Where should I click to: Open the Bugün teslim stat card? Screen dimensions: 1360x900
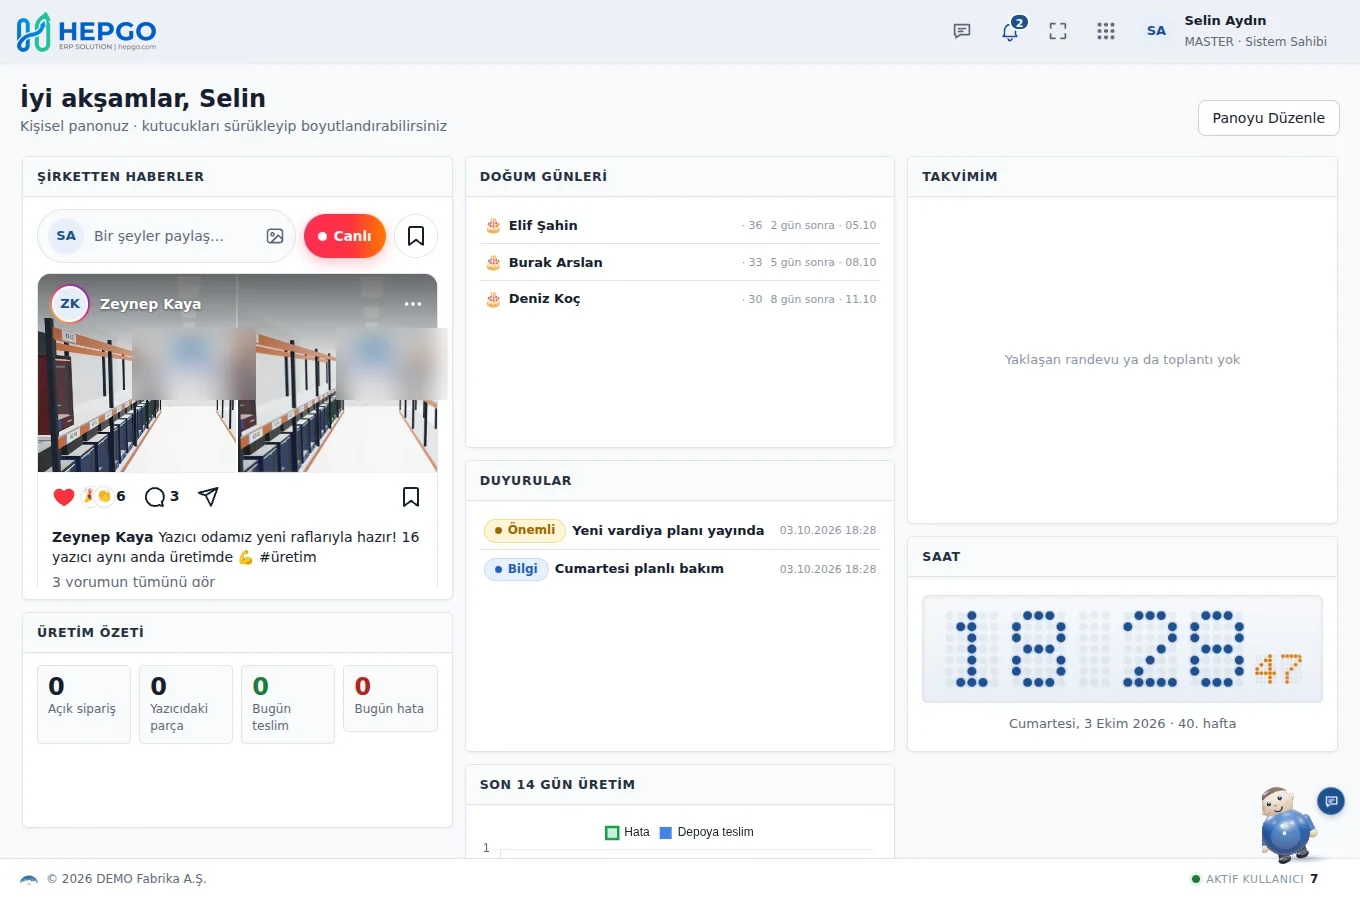[288, 704]
